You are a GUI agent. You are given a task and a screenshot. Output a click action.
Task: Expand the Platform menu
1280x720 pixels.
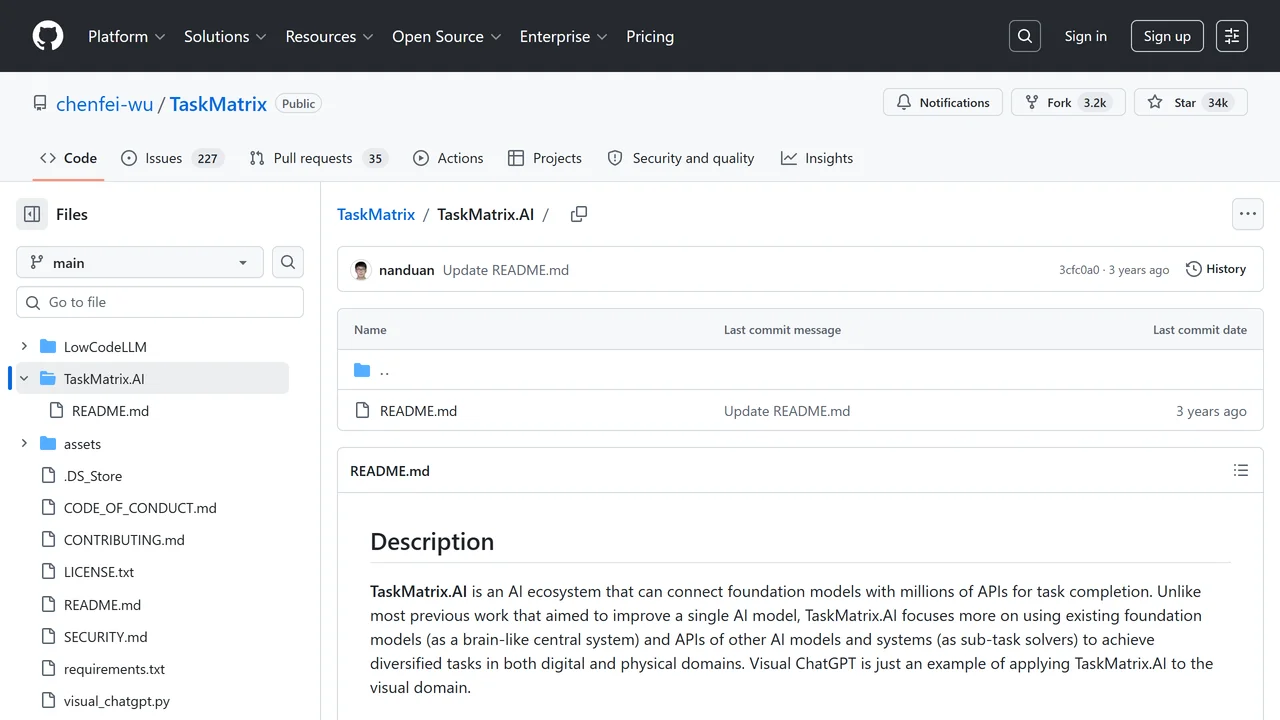(x=126, y=36)
